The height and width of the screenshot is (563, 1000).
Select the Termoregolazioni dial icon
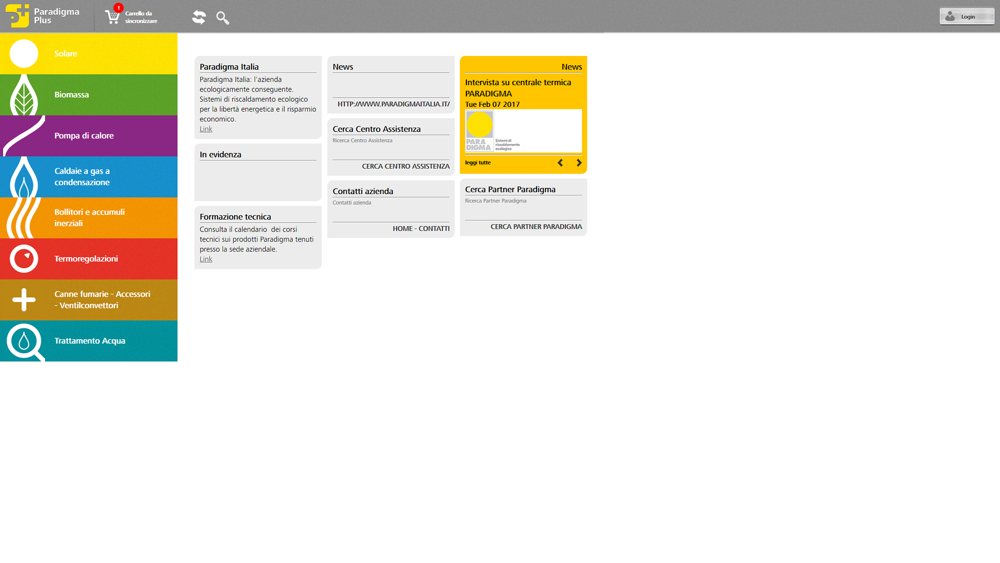(x=24, y=258)
